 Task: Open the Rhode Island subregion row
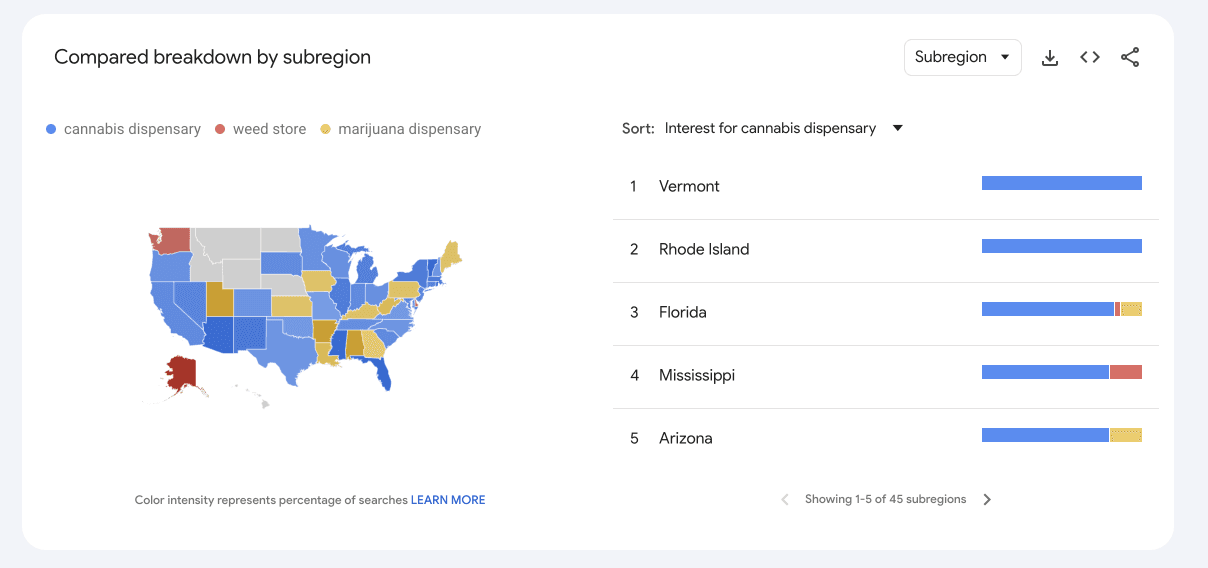point(704,249)
